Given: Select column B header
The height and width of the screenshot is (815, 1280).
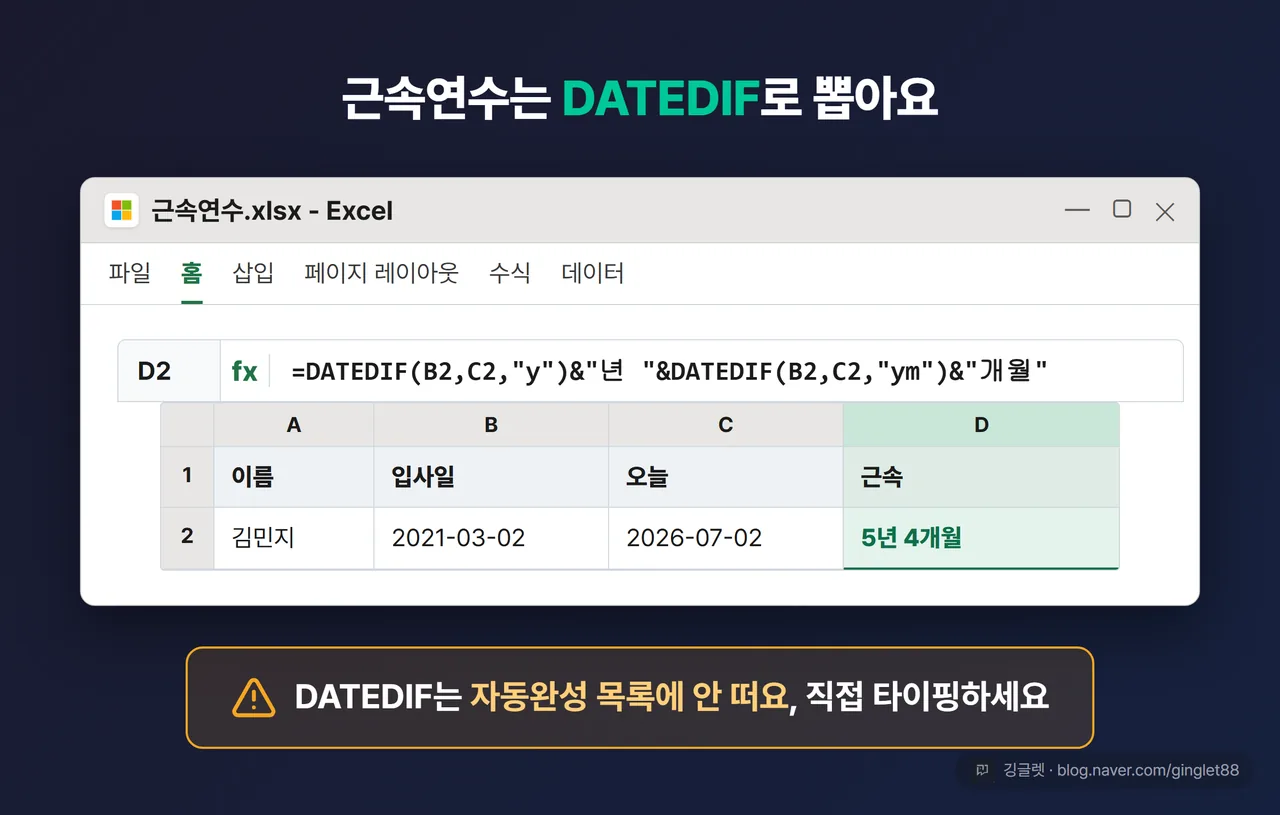Looking at the screenshot, I should pos(491,425).
